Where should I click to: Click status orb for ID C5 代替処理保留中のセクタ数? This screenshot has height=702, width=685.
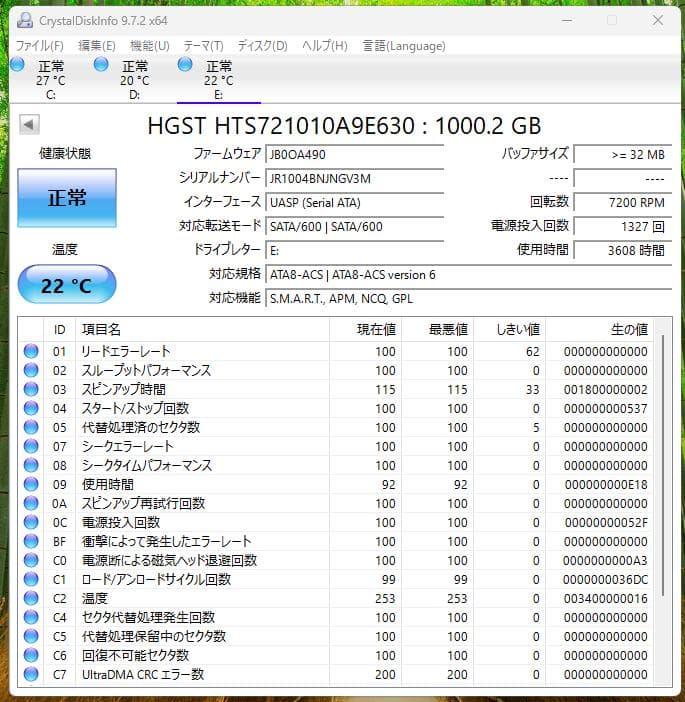31,636
